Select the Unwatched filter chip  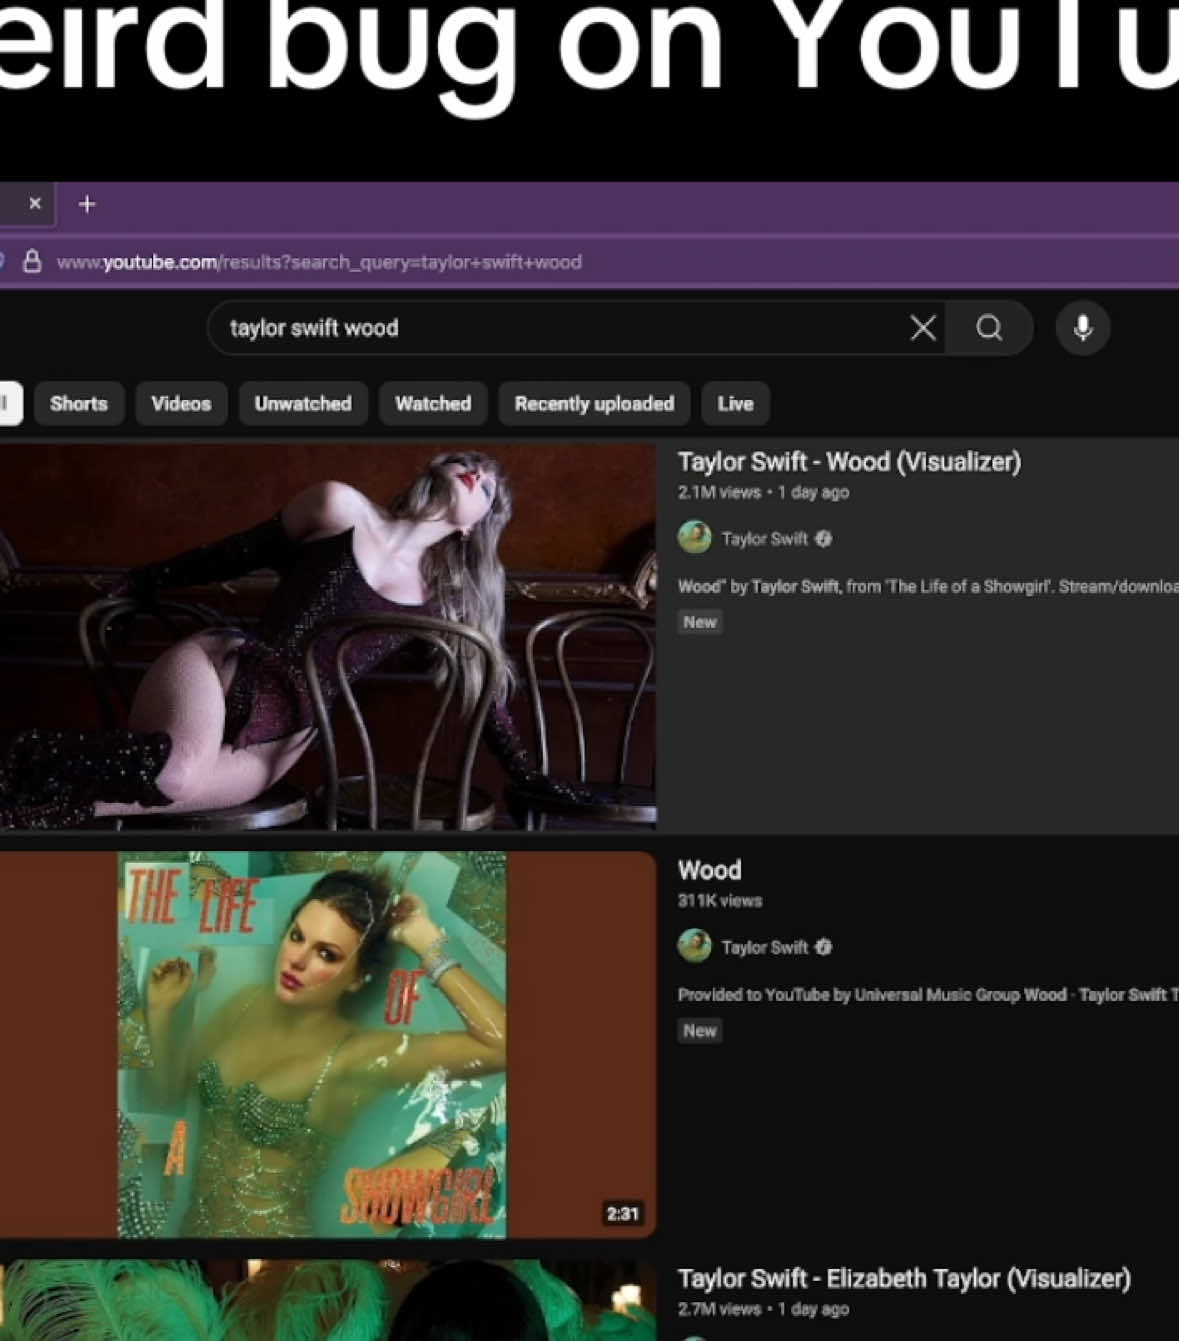[x=303, y=404]
